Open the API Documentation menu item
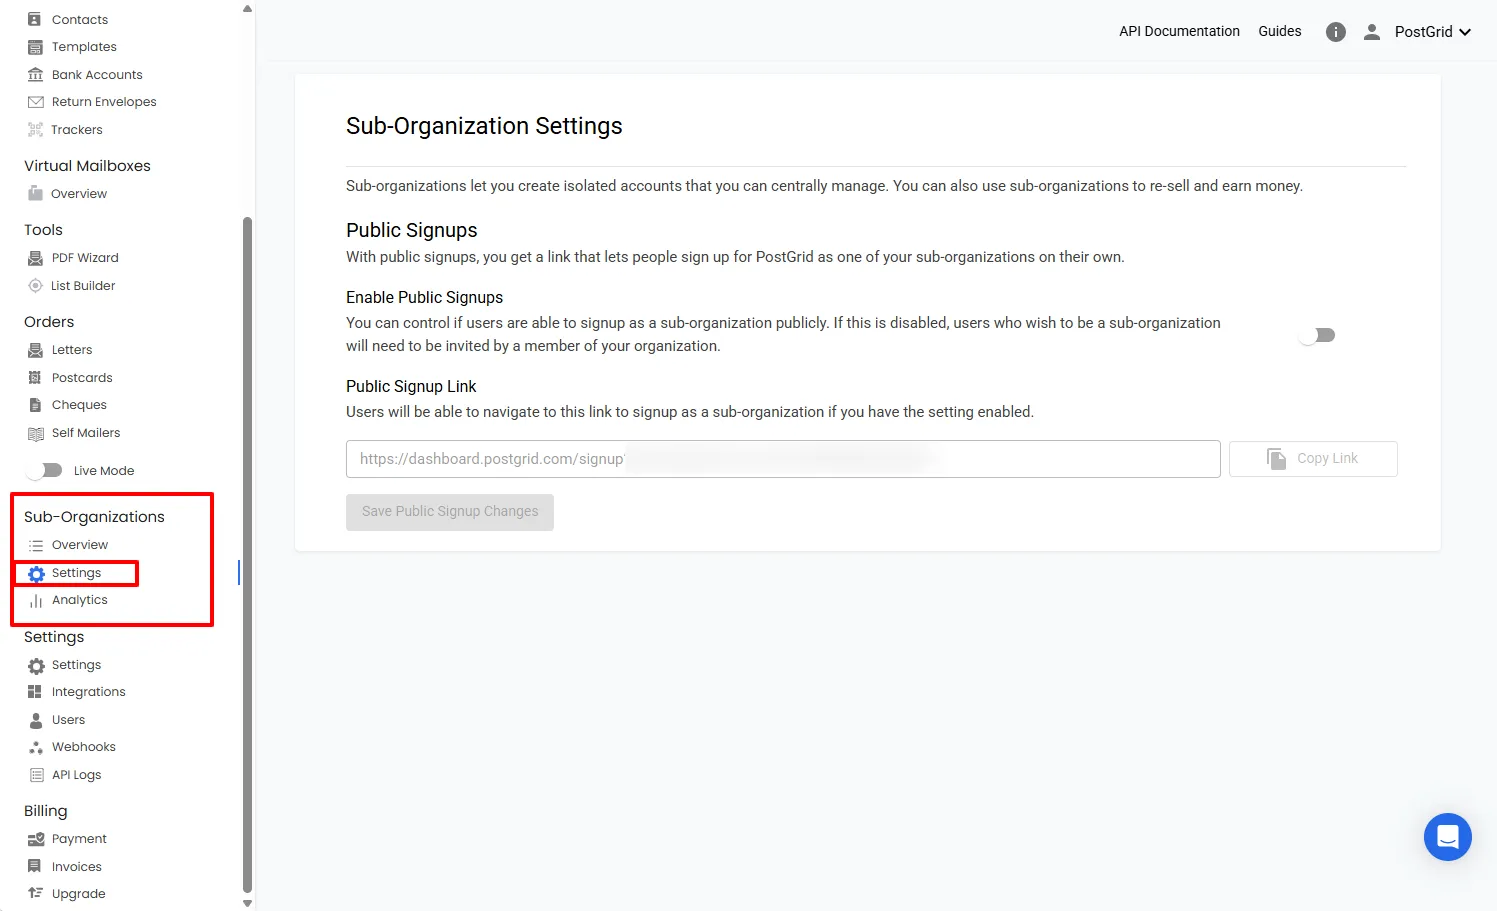 tap(1179, 31)
